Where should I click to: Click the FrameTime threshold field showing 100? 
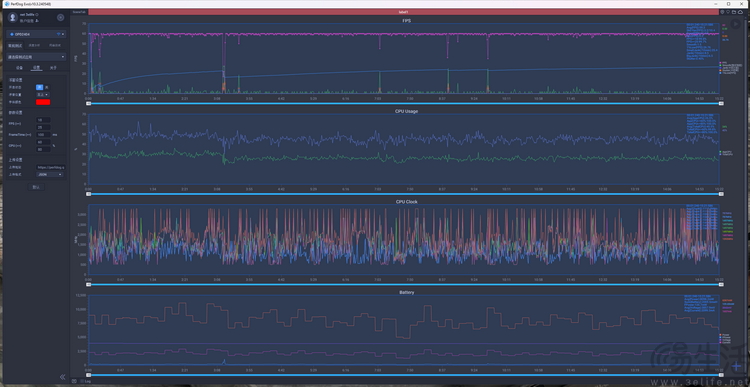click(44, 135)
